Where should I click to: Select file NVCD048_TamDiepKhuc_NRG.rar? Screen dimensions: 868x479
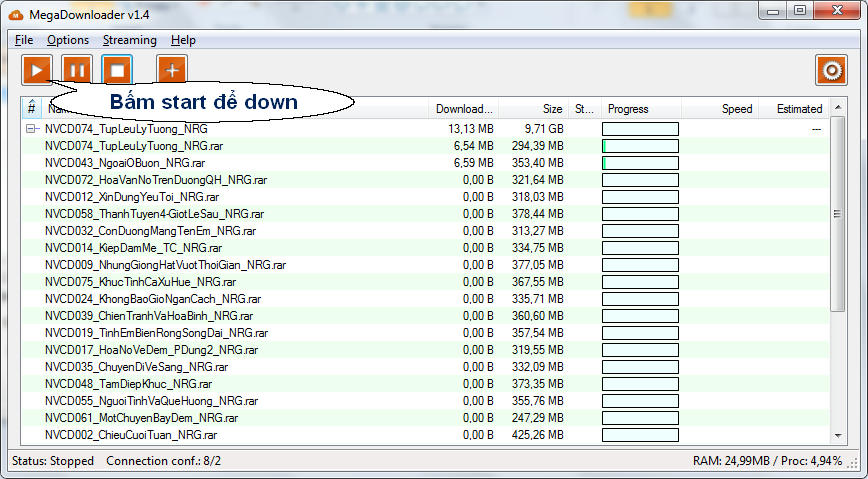[128, 384]
